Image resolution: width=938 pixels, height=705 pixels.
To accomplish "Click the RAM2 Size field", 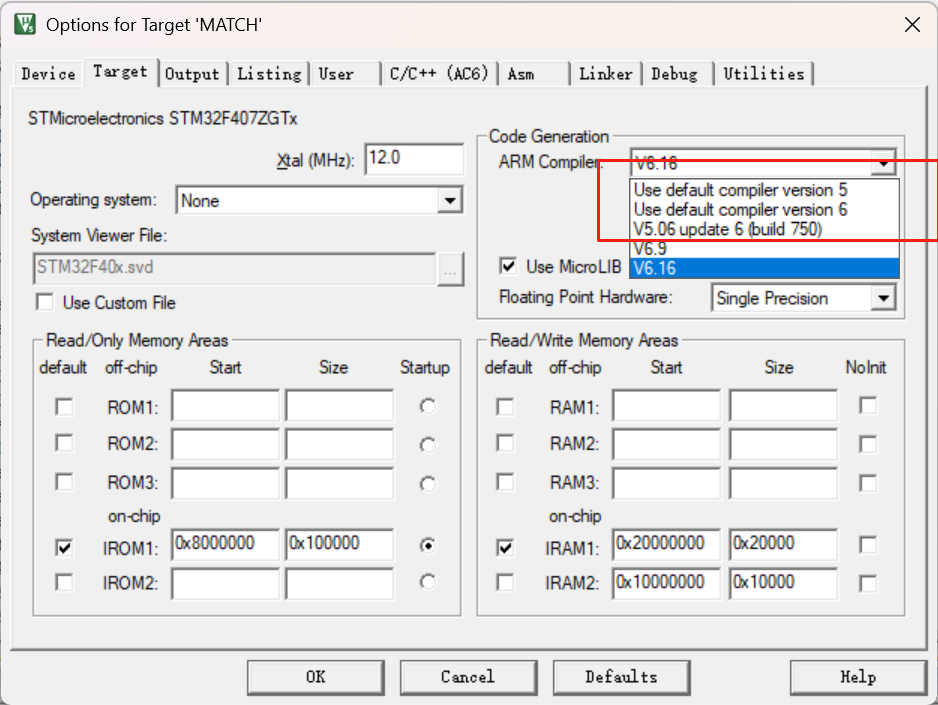I will click(x=783, y=444).
